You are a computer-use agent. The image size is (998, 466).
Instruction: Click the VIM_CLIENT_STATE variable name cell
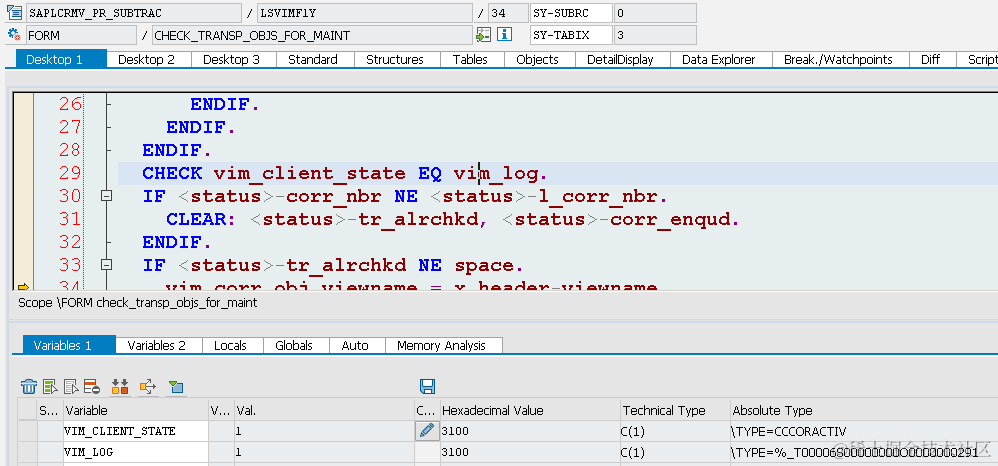pos(136,431)
